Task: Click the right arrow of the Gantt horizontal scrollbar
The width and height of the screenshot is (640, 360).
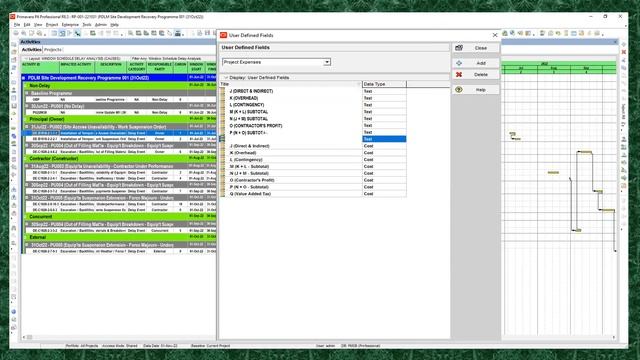Action: [613, 337]
